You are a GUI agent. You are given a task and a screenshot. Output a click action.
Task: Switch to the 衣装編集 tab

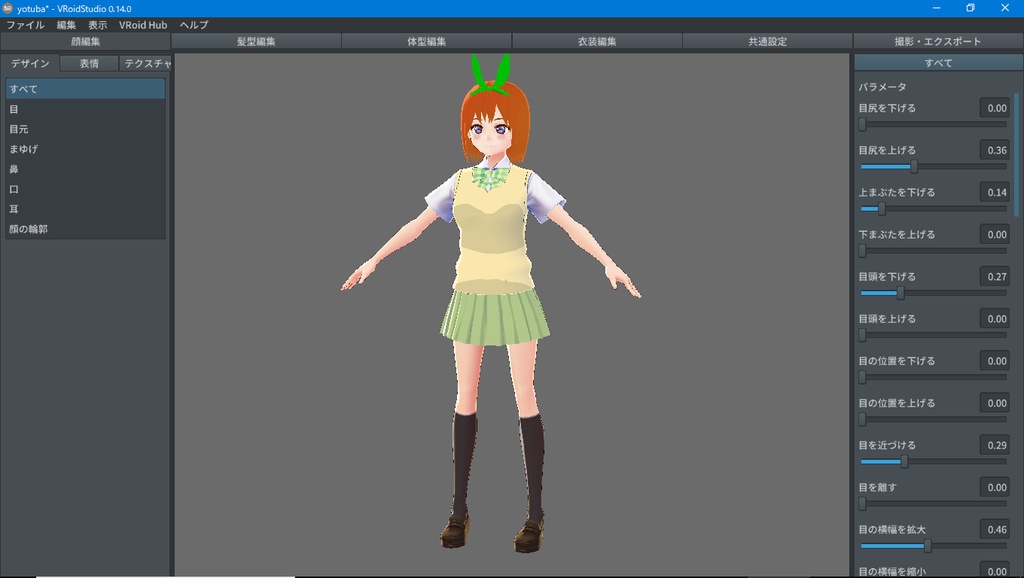click(597, 41)
